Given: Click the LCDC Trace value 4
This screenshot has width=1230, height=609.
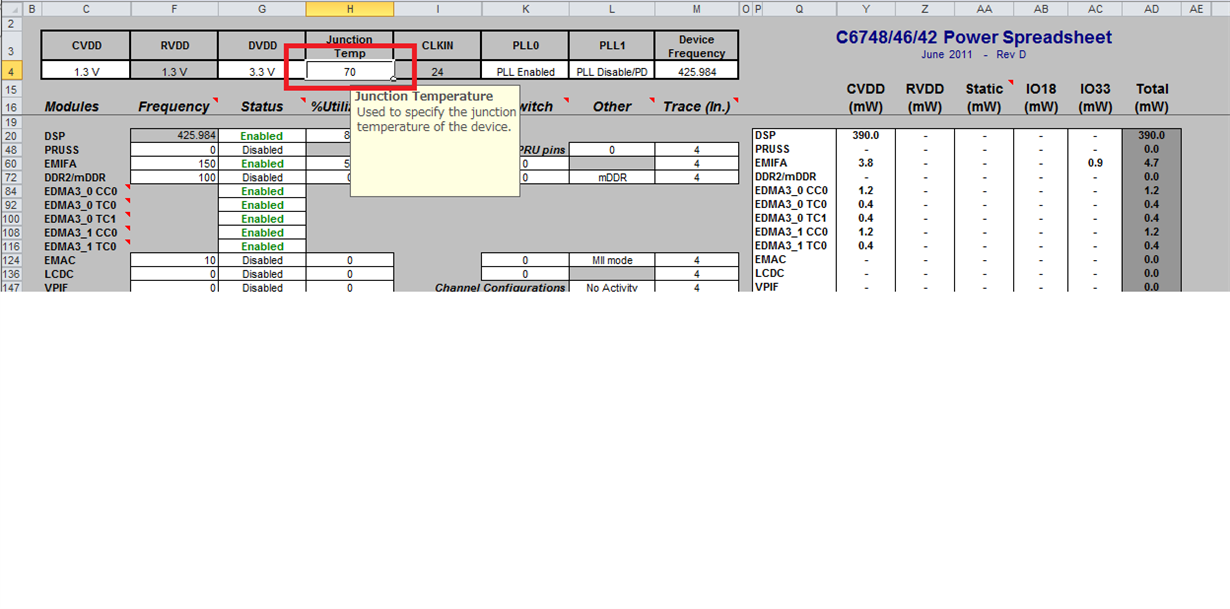Looking at the screenshot, I should pos(697,274).
